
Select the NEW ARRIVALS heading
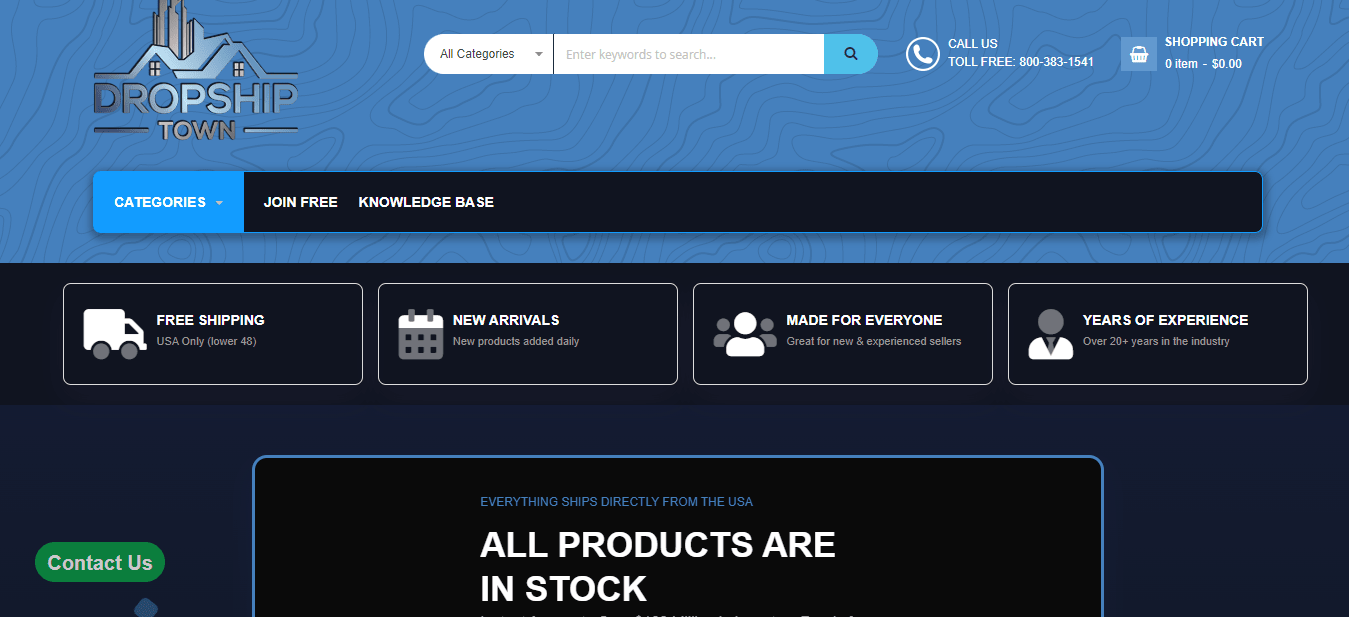pyautogui.click(x=506, y=320)
